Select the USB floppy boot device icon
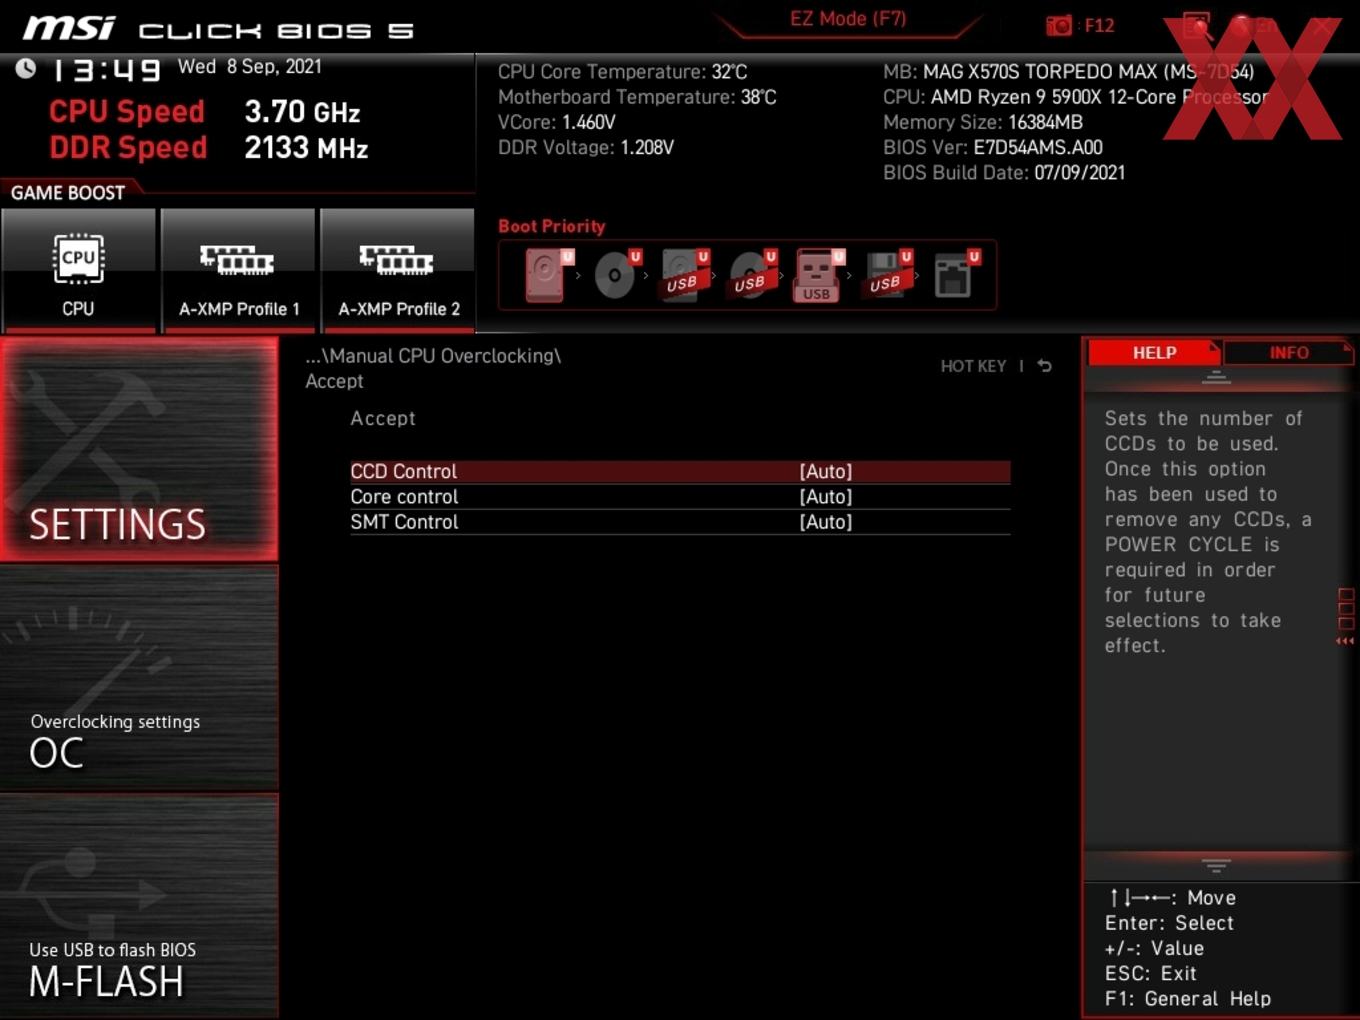Screen dimensions: 1360x1020 (x=888, y=275)
